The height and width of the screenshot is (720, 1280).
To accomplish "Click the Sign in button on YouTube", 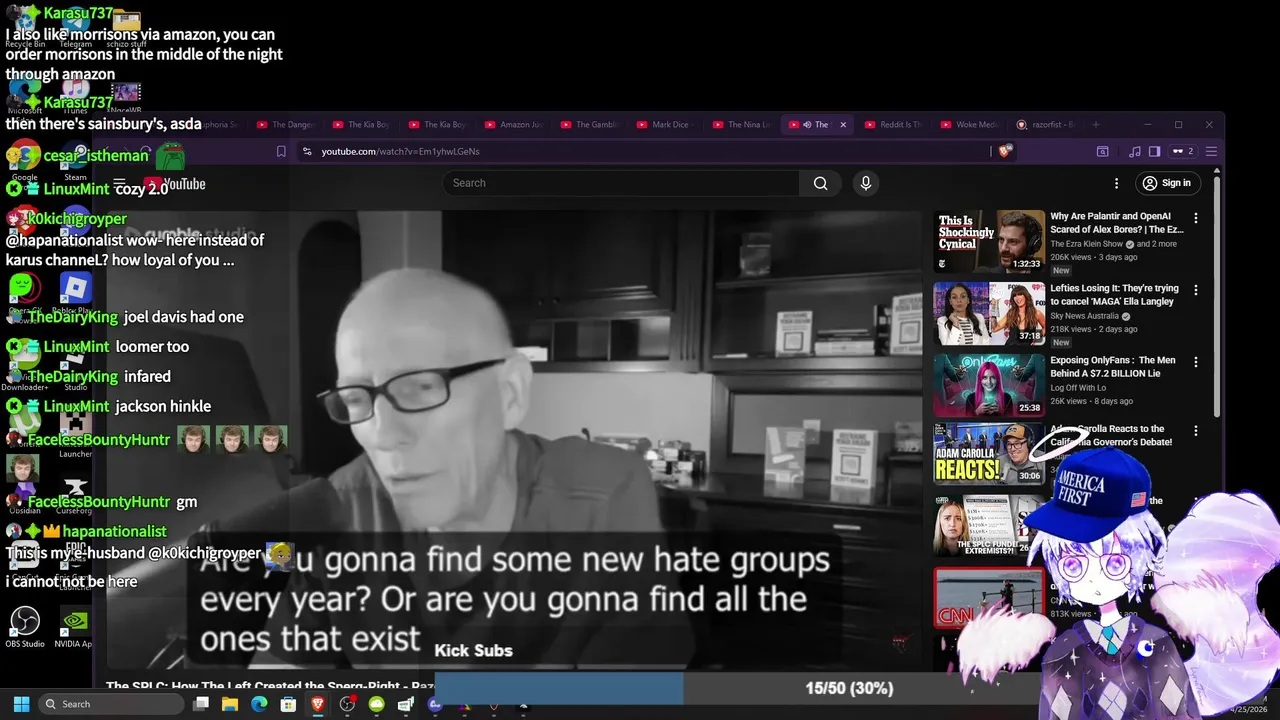I will (x=1168, y=183).
